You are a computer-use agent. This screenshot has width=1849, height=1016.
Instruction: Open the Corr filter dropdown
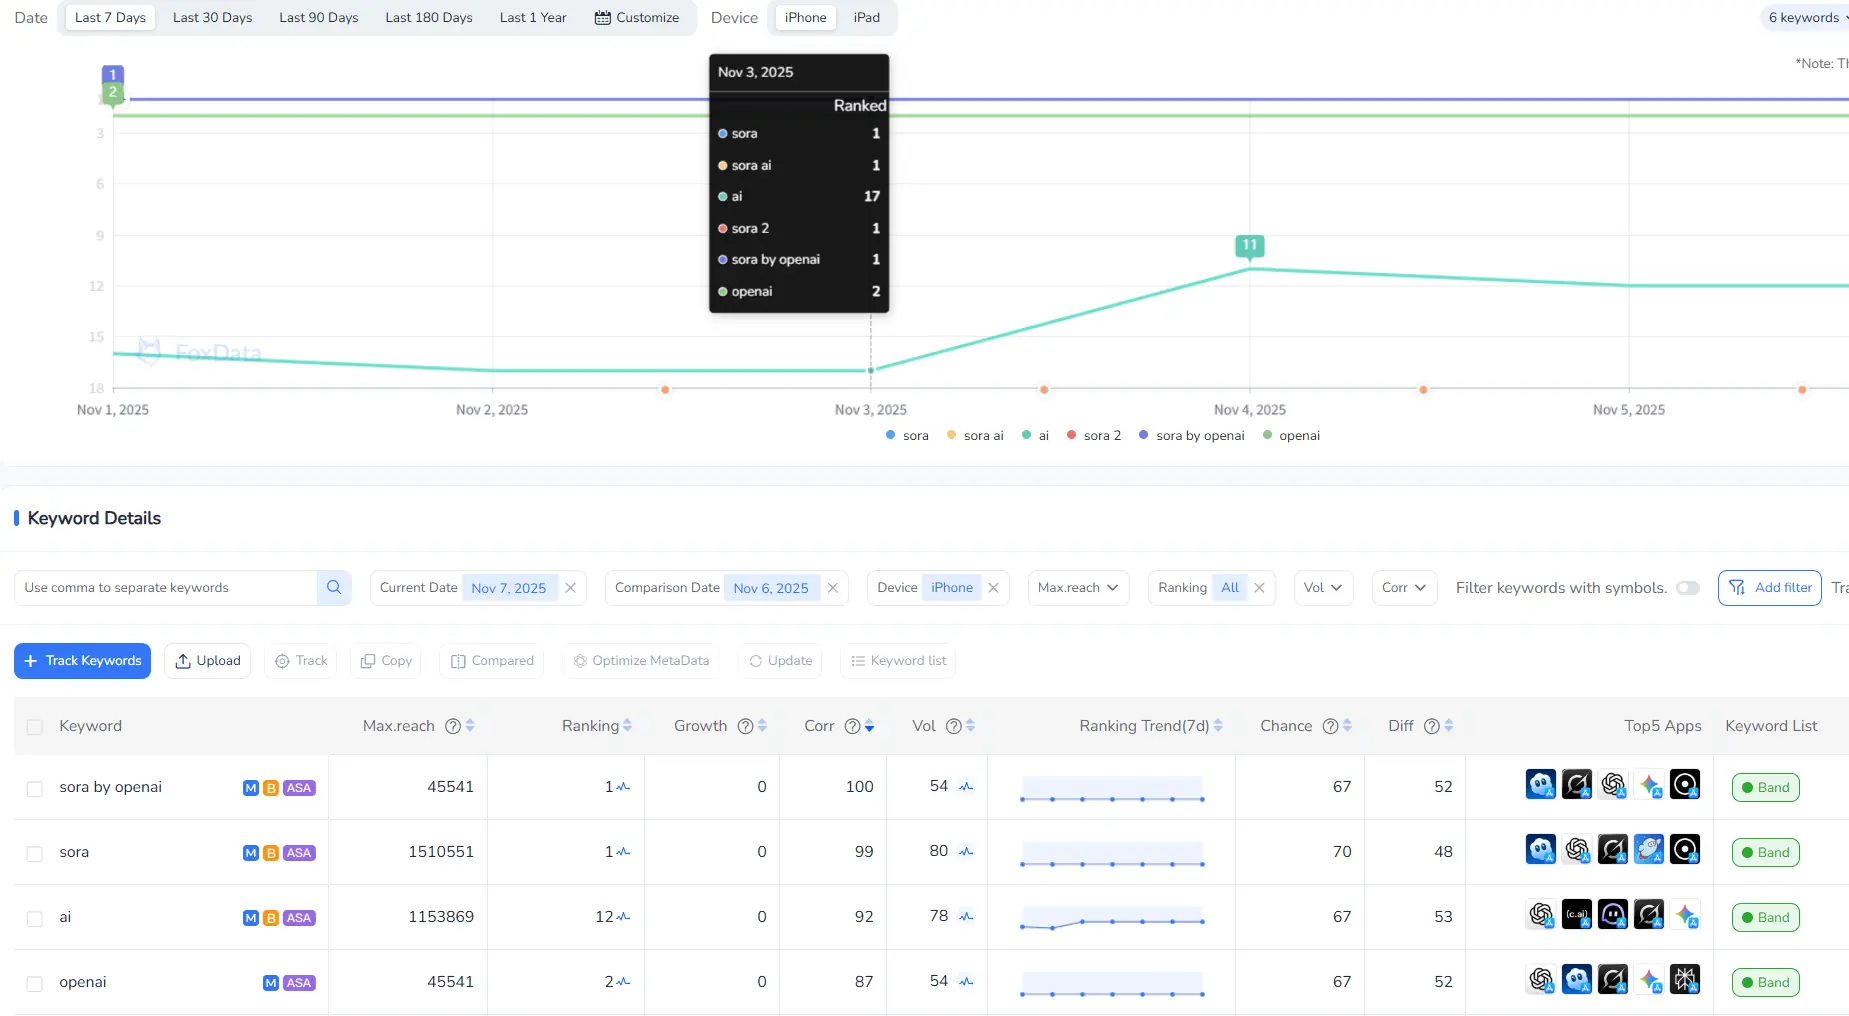click(x=1403, y=588)
